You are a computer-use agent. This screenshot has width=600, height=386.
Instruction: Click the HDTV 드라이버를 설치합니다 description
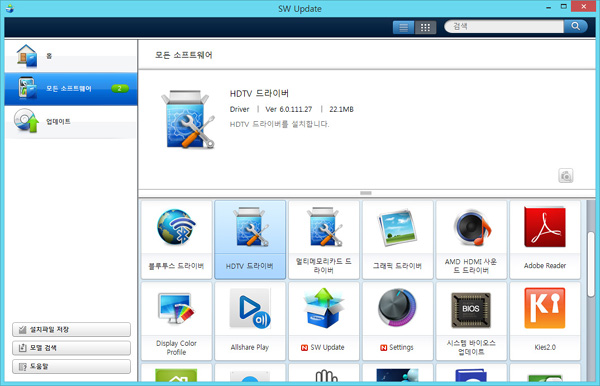click(x=279, y=124)
